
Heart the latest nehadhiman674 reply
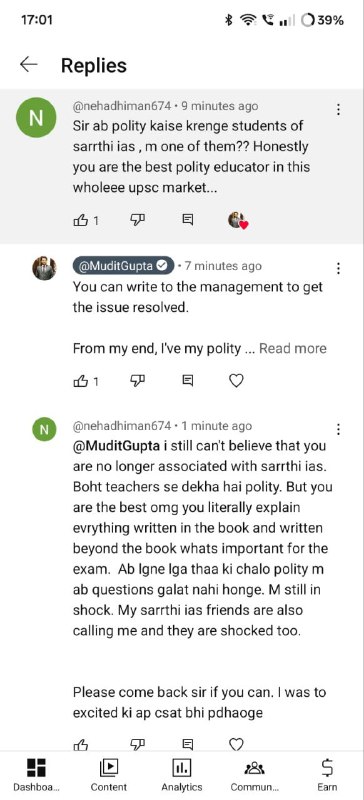click(236, 744)
